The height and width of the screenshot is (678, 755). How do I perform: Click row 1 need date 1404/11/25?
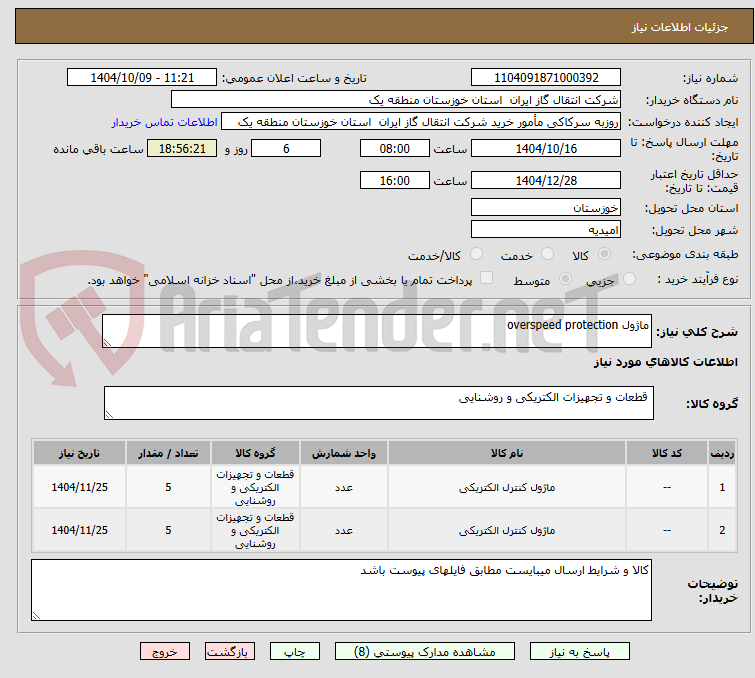(x=79, y=487)
